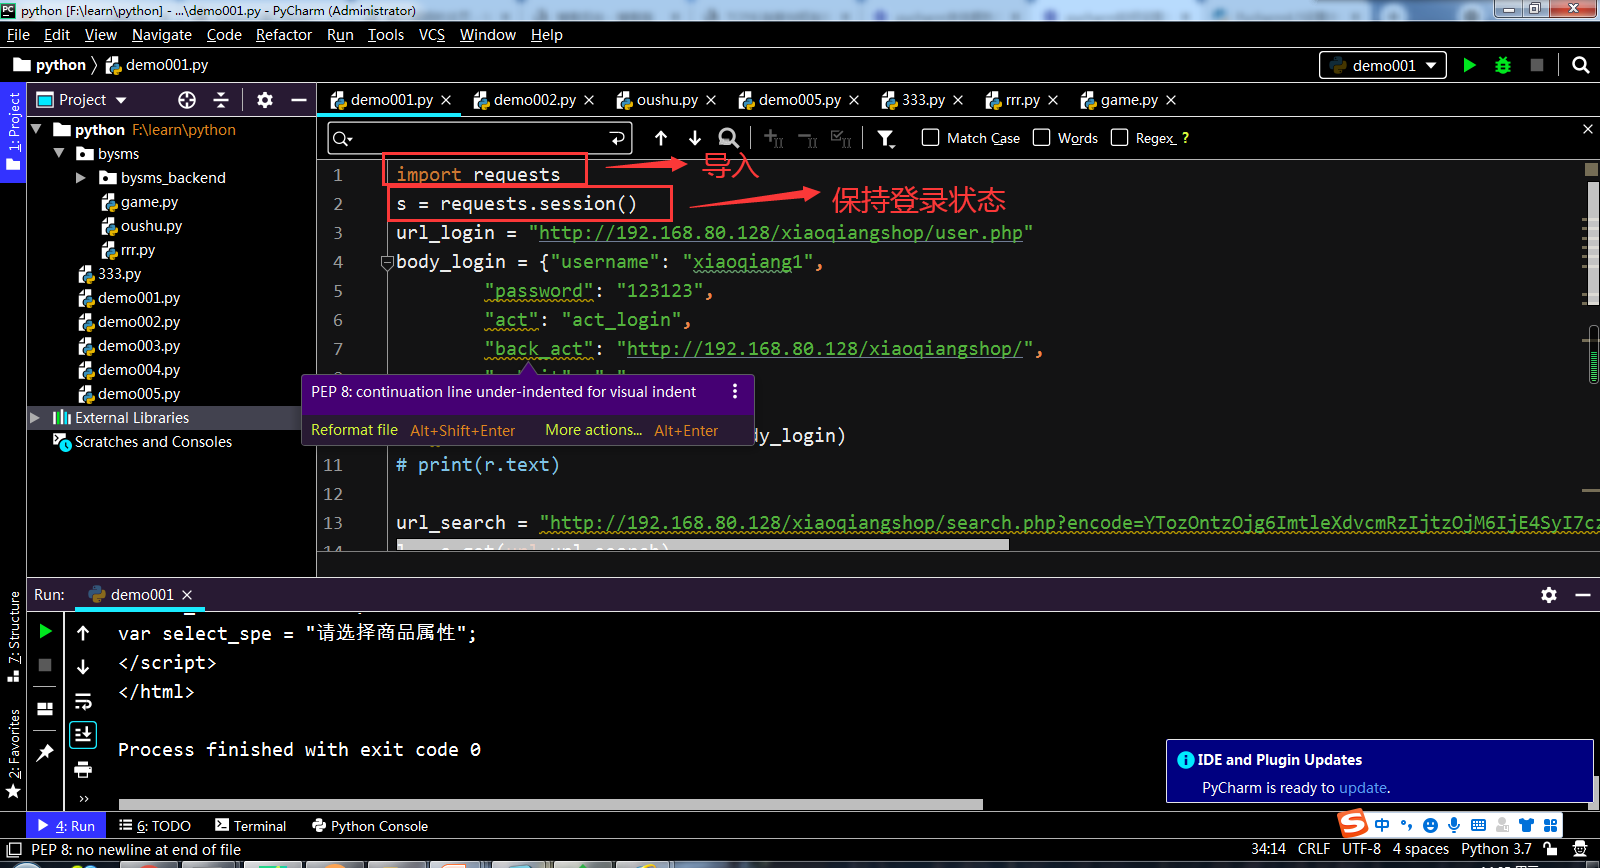Click the update link in the notification
The width and height of the screenshot is (1600, 868).
1363,788
